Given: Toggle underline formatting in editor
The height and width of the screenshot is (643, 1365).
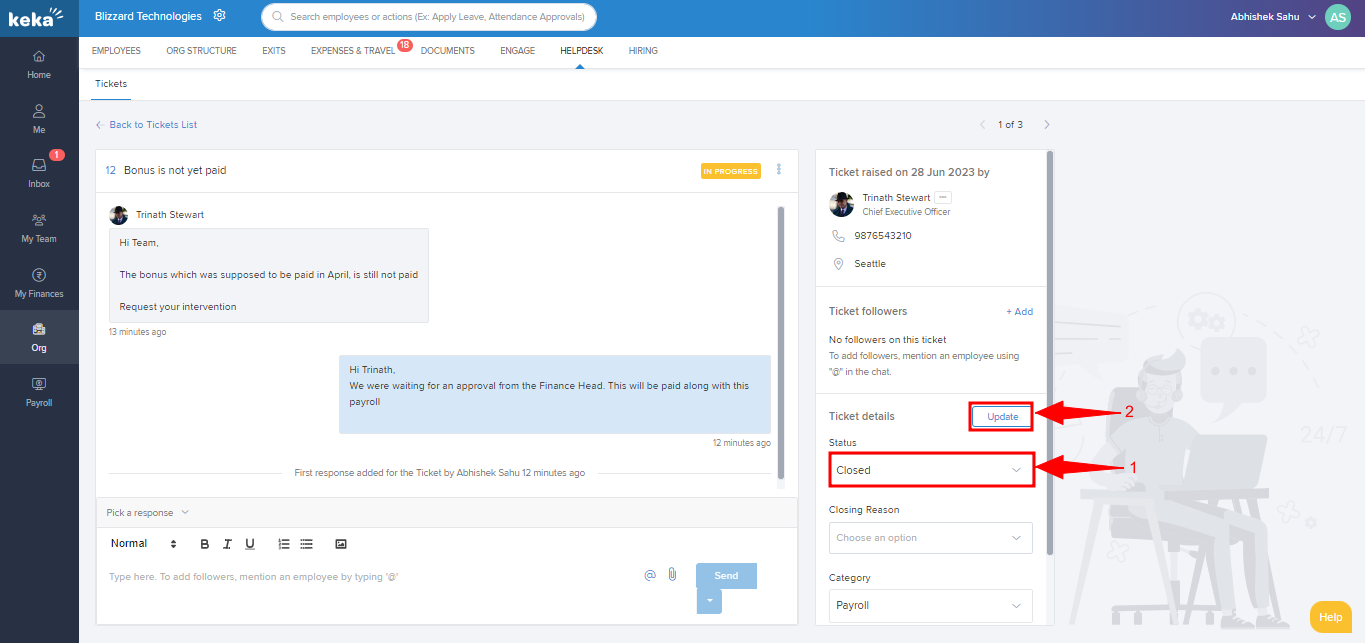Looking at the screenshot, I should point(250,544).
